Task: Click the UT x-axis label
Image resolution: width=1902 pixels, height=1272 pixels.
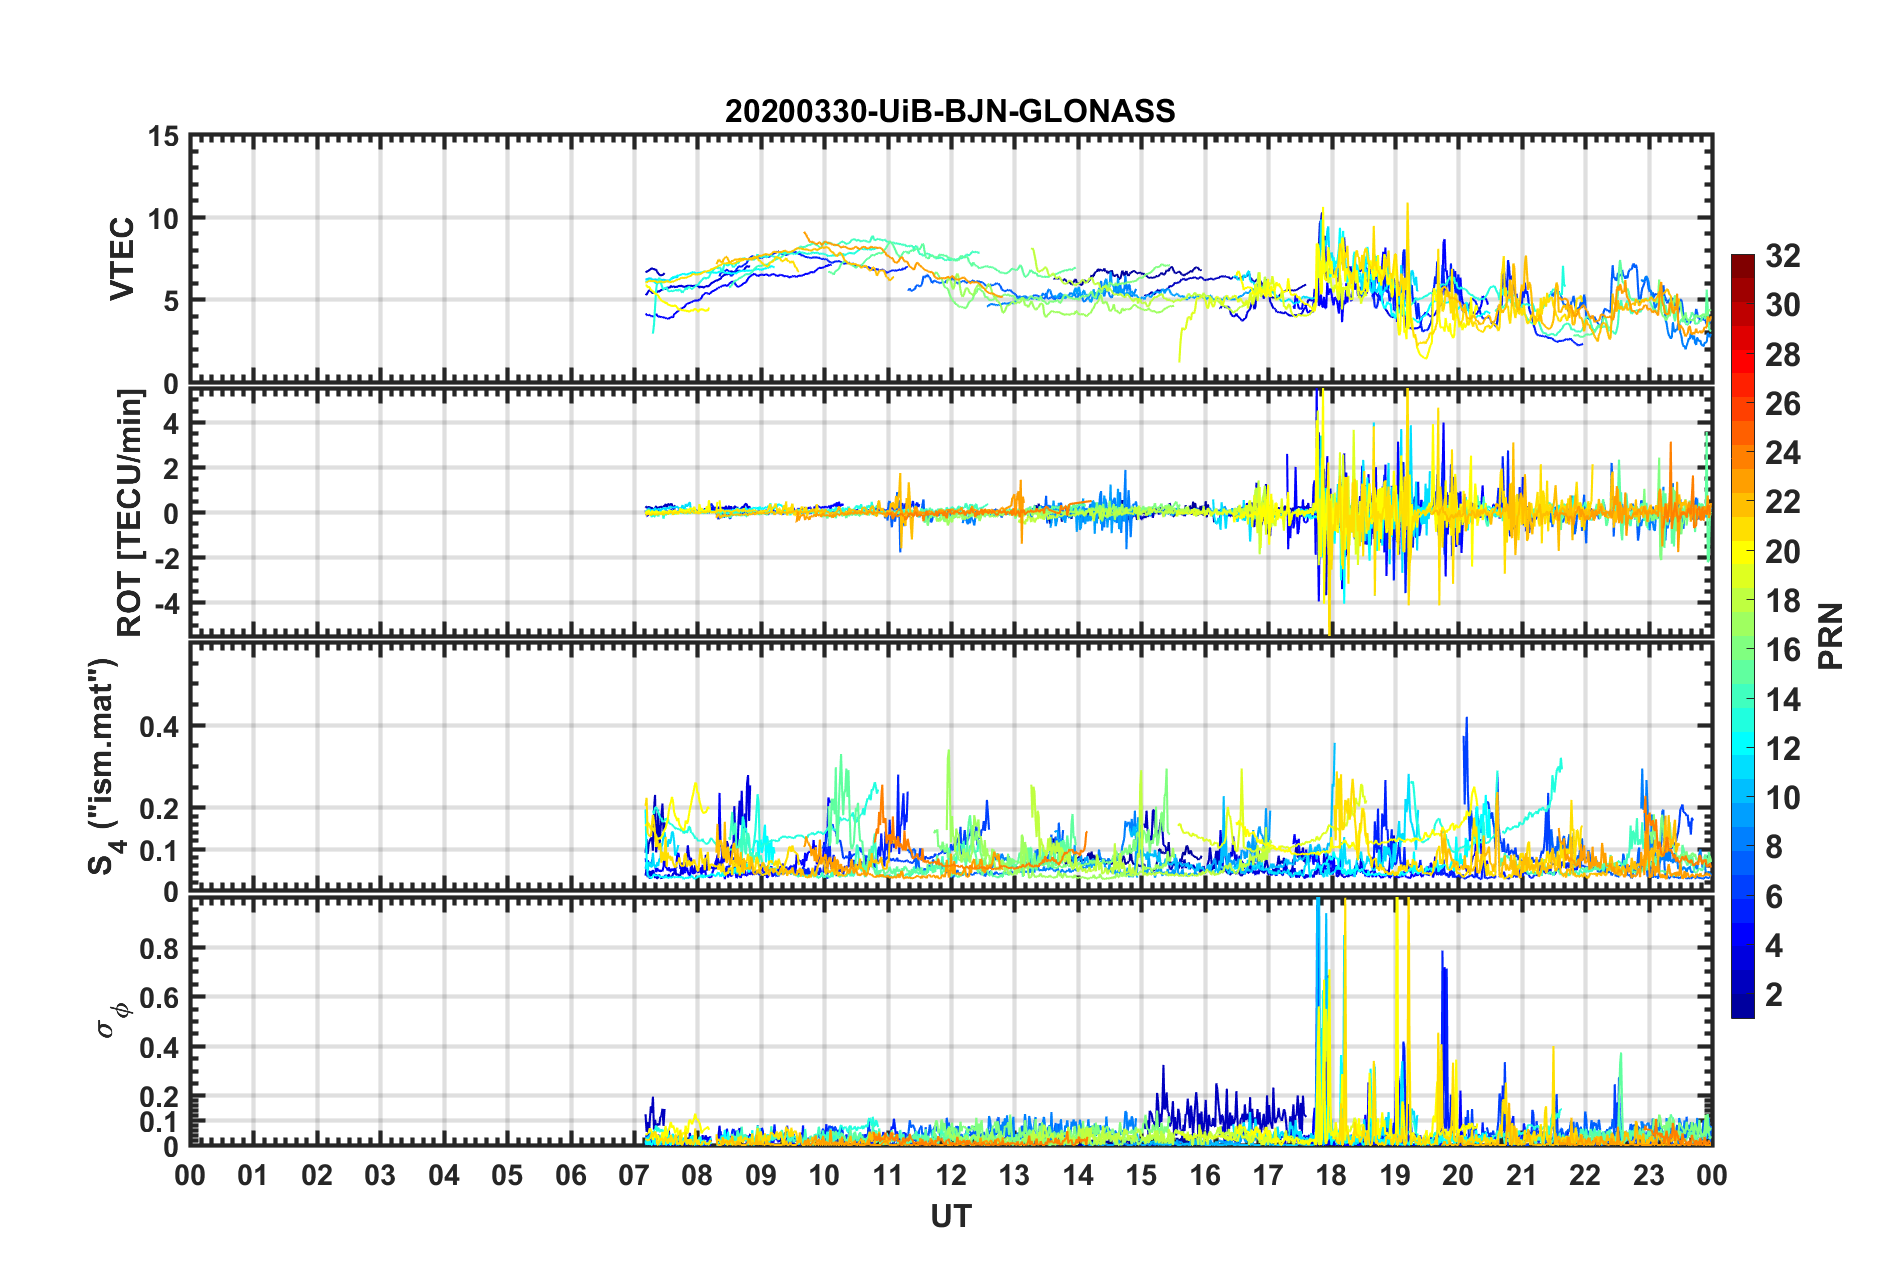Action: pos(951,1216)
